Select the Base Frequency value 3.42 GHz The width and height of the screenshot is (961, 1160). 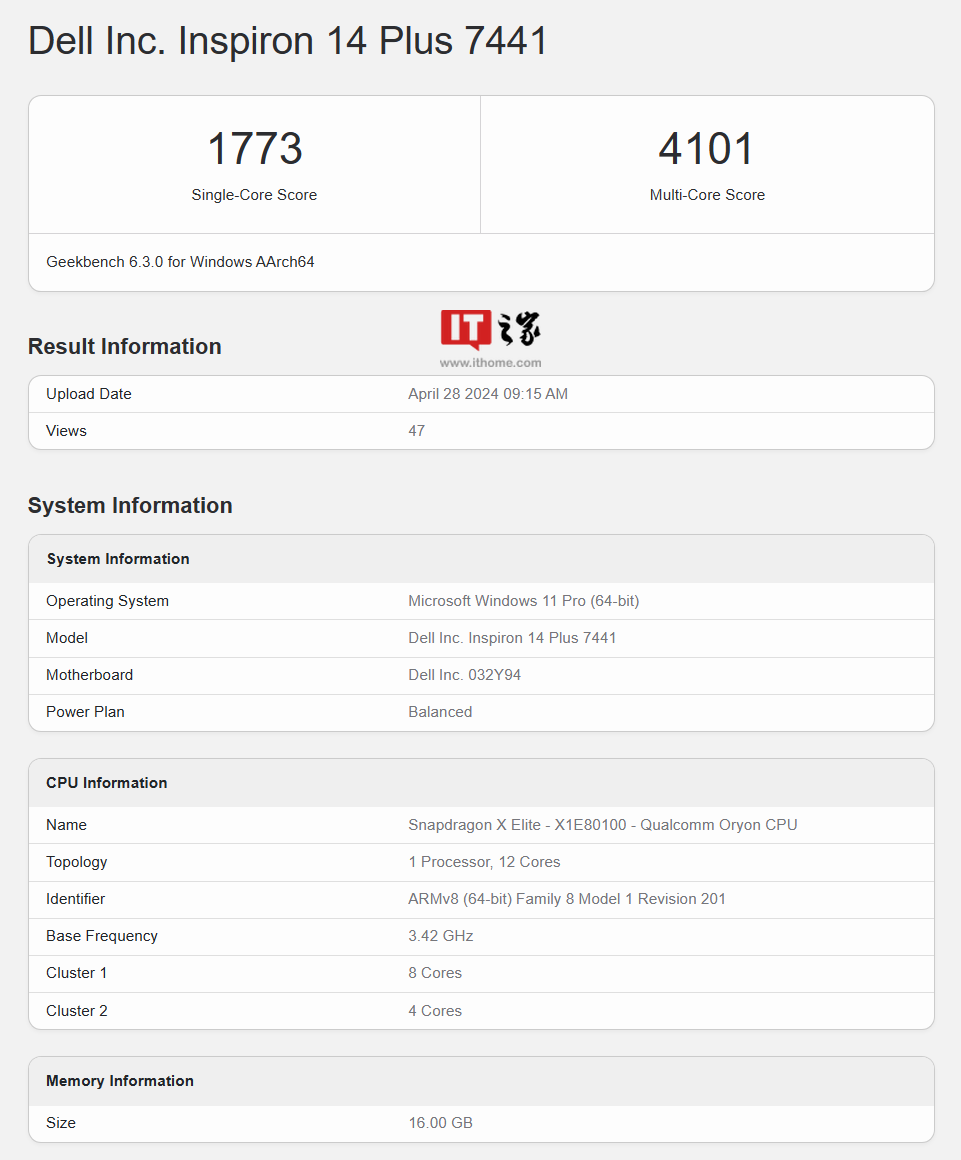[440, 935]
